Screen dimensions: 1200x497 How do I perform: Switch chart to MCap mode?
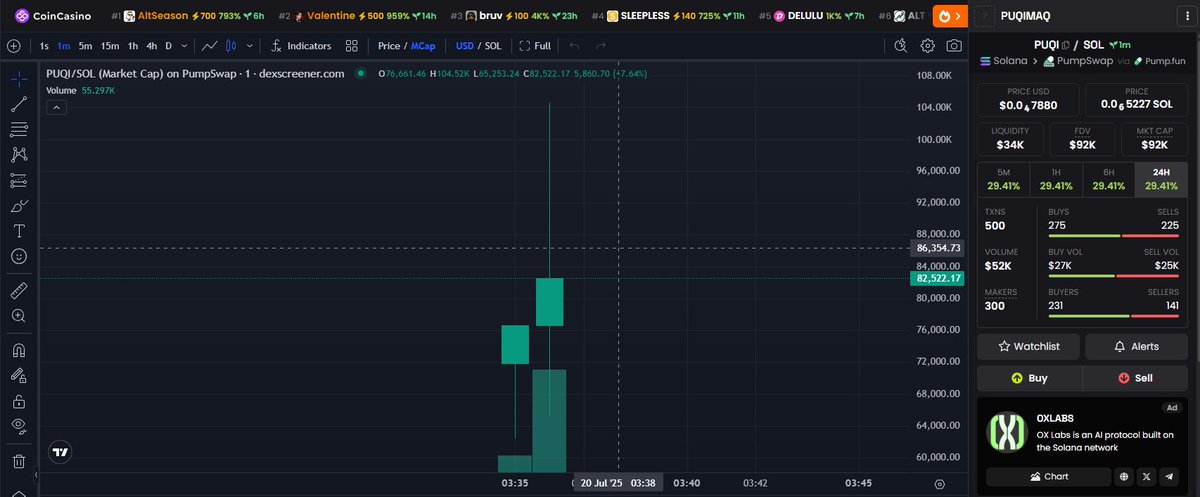pyautogui.click(x=423, y=46)
